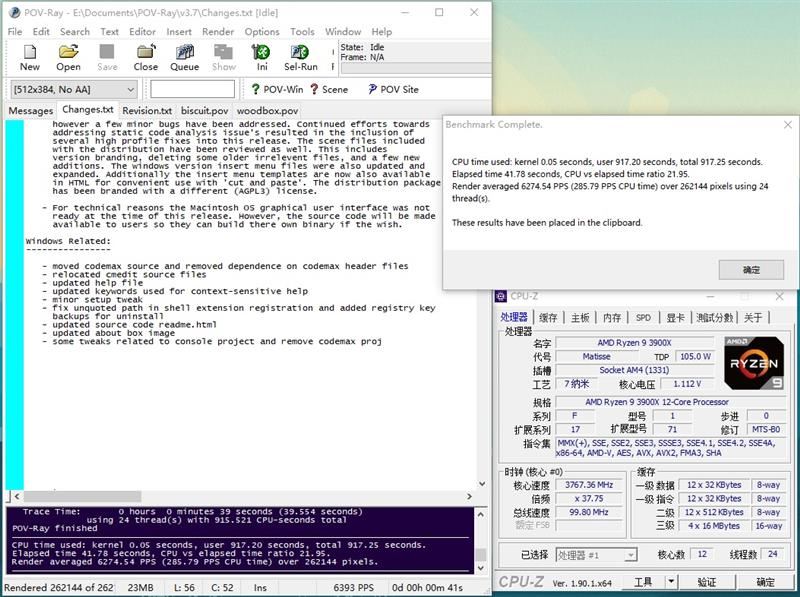This screenshot has height=597, width=800.
Task: Click the CPU-Z window title icon
Action: tap(501, 296)
